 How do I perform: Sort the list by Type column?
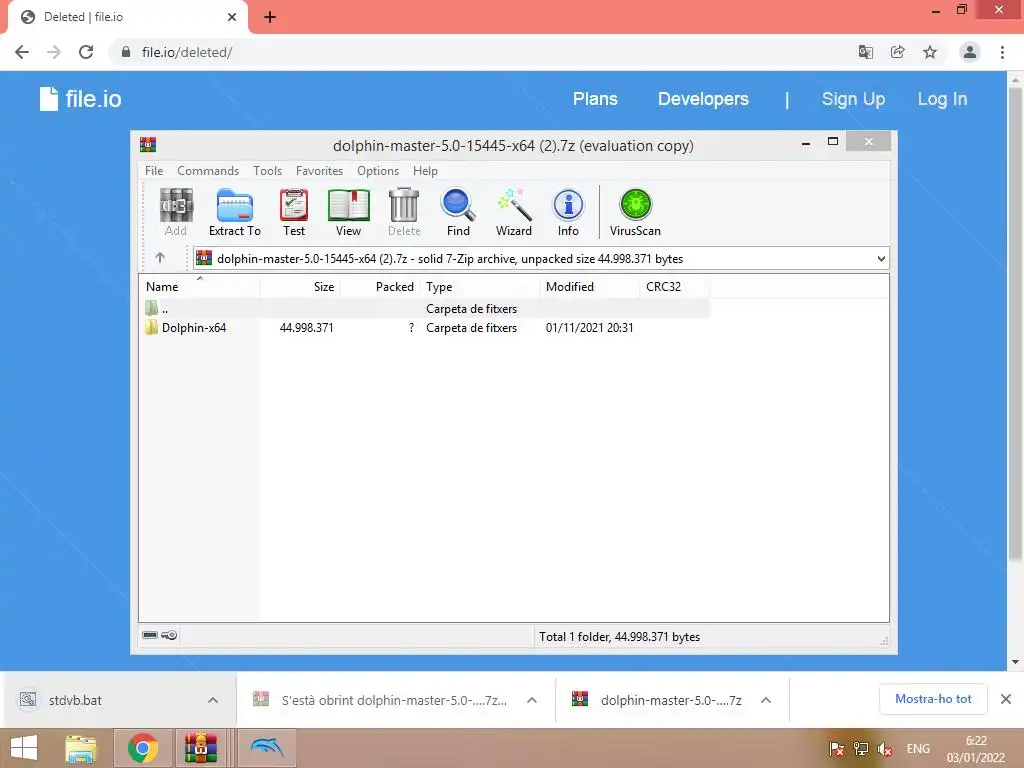point(479,287)
